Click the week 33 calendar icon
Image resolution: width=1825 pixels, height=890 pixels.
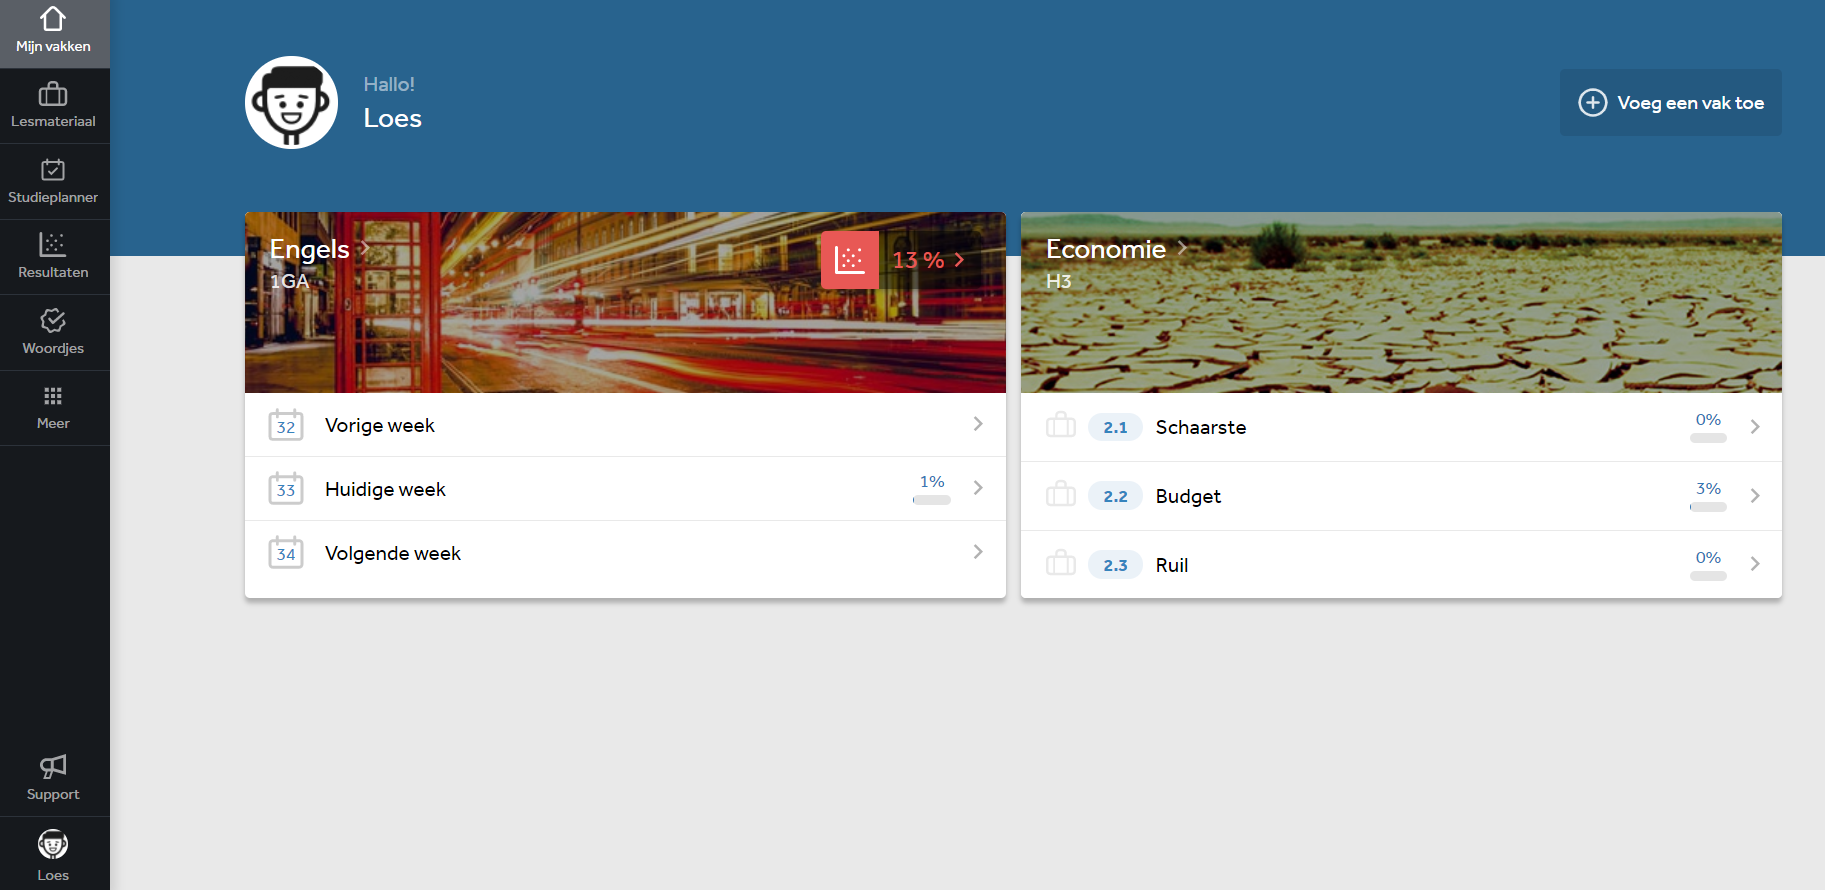point(286,488)
